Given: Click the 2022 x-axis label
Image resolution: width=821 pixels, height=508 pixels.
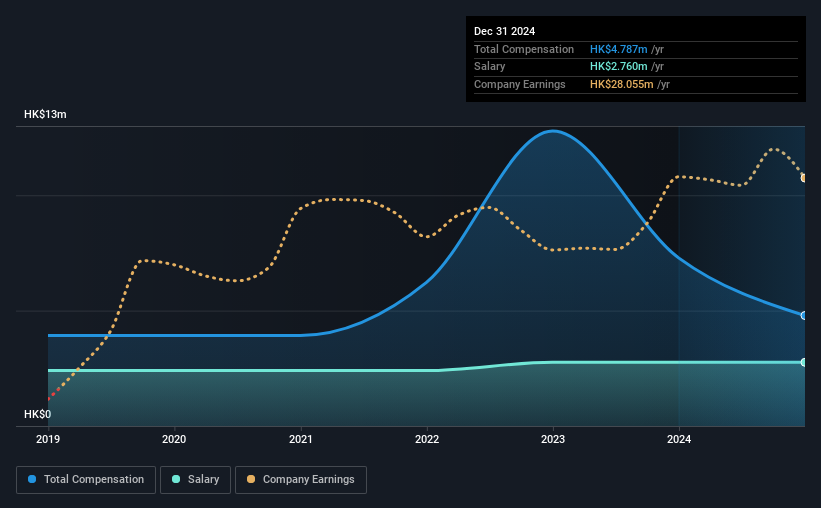Looking at the screenshot, I should pos(427,439).
